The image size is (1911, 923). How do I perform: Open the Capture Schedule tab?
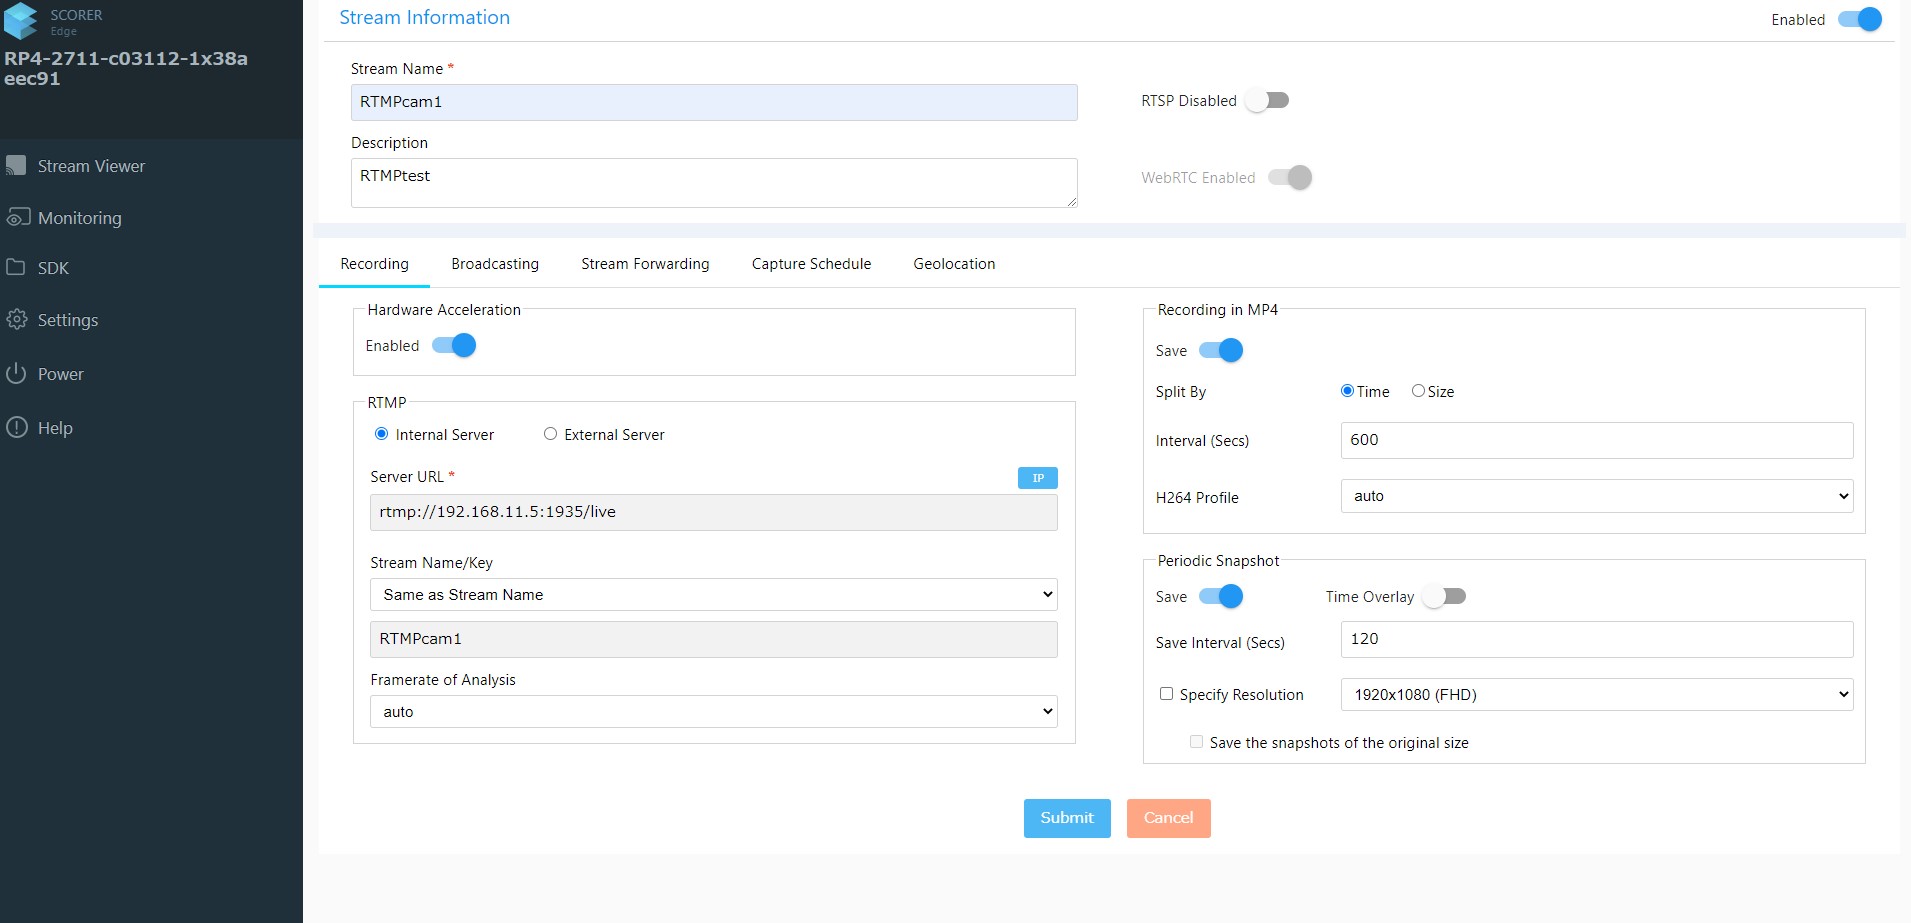coord(811,264)
